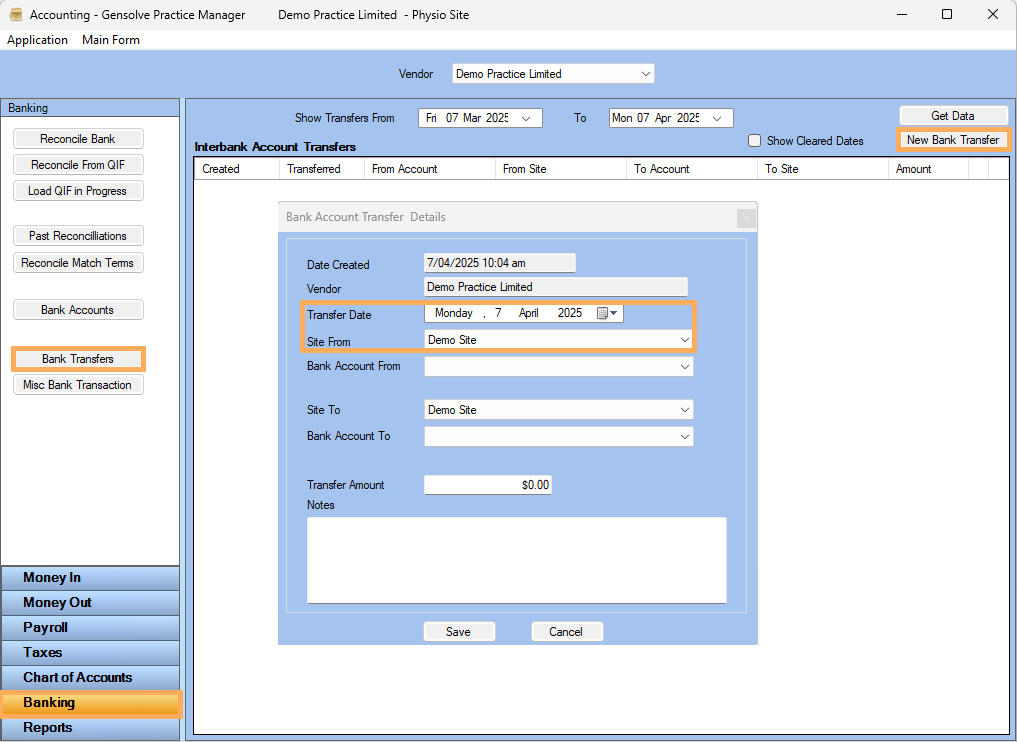Click the Reconcile Bank button
1017x742 pixels.
tap(78, 139)
